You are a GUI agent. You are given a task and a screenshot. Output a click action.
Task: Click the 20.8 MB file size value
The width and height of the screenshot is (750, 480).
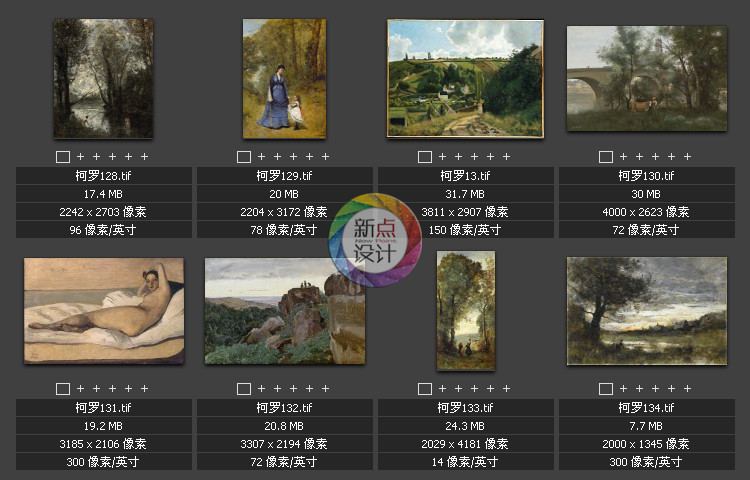click(285, 426)
